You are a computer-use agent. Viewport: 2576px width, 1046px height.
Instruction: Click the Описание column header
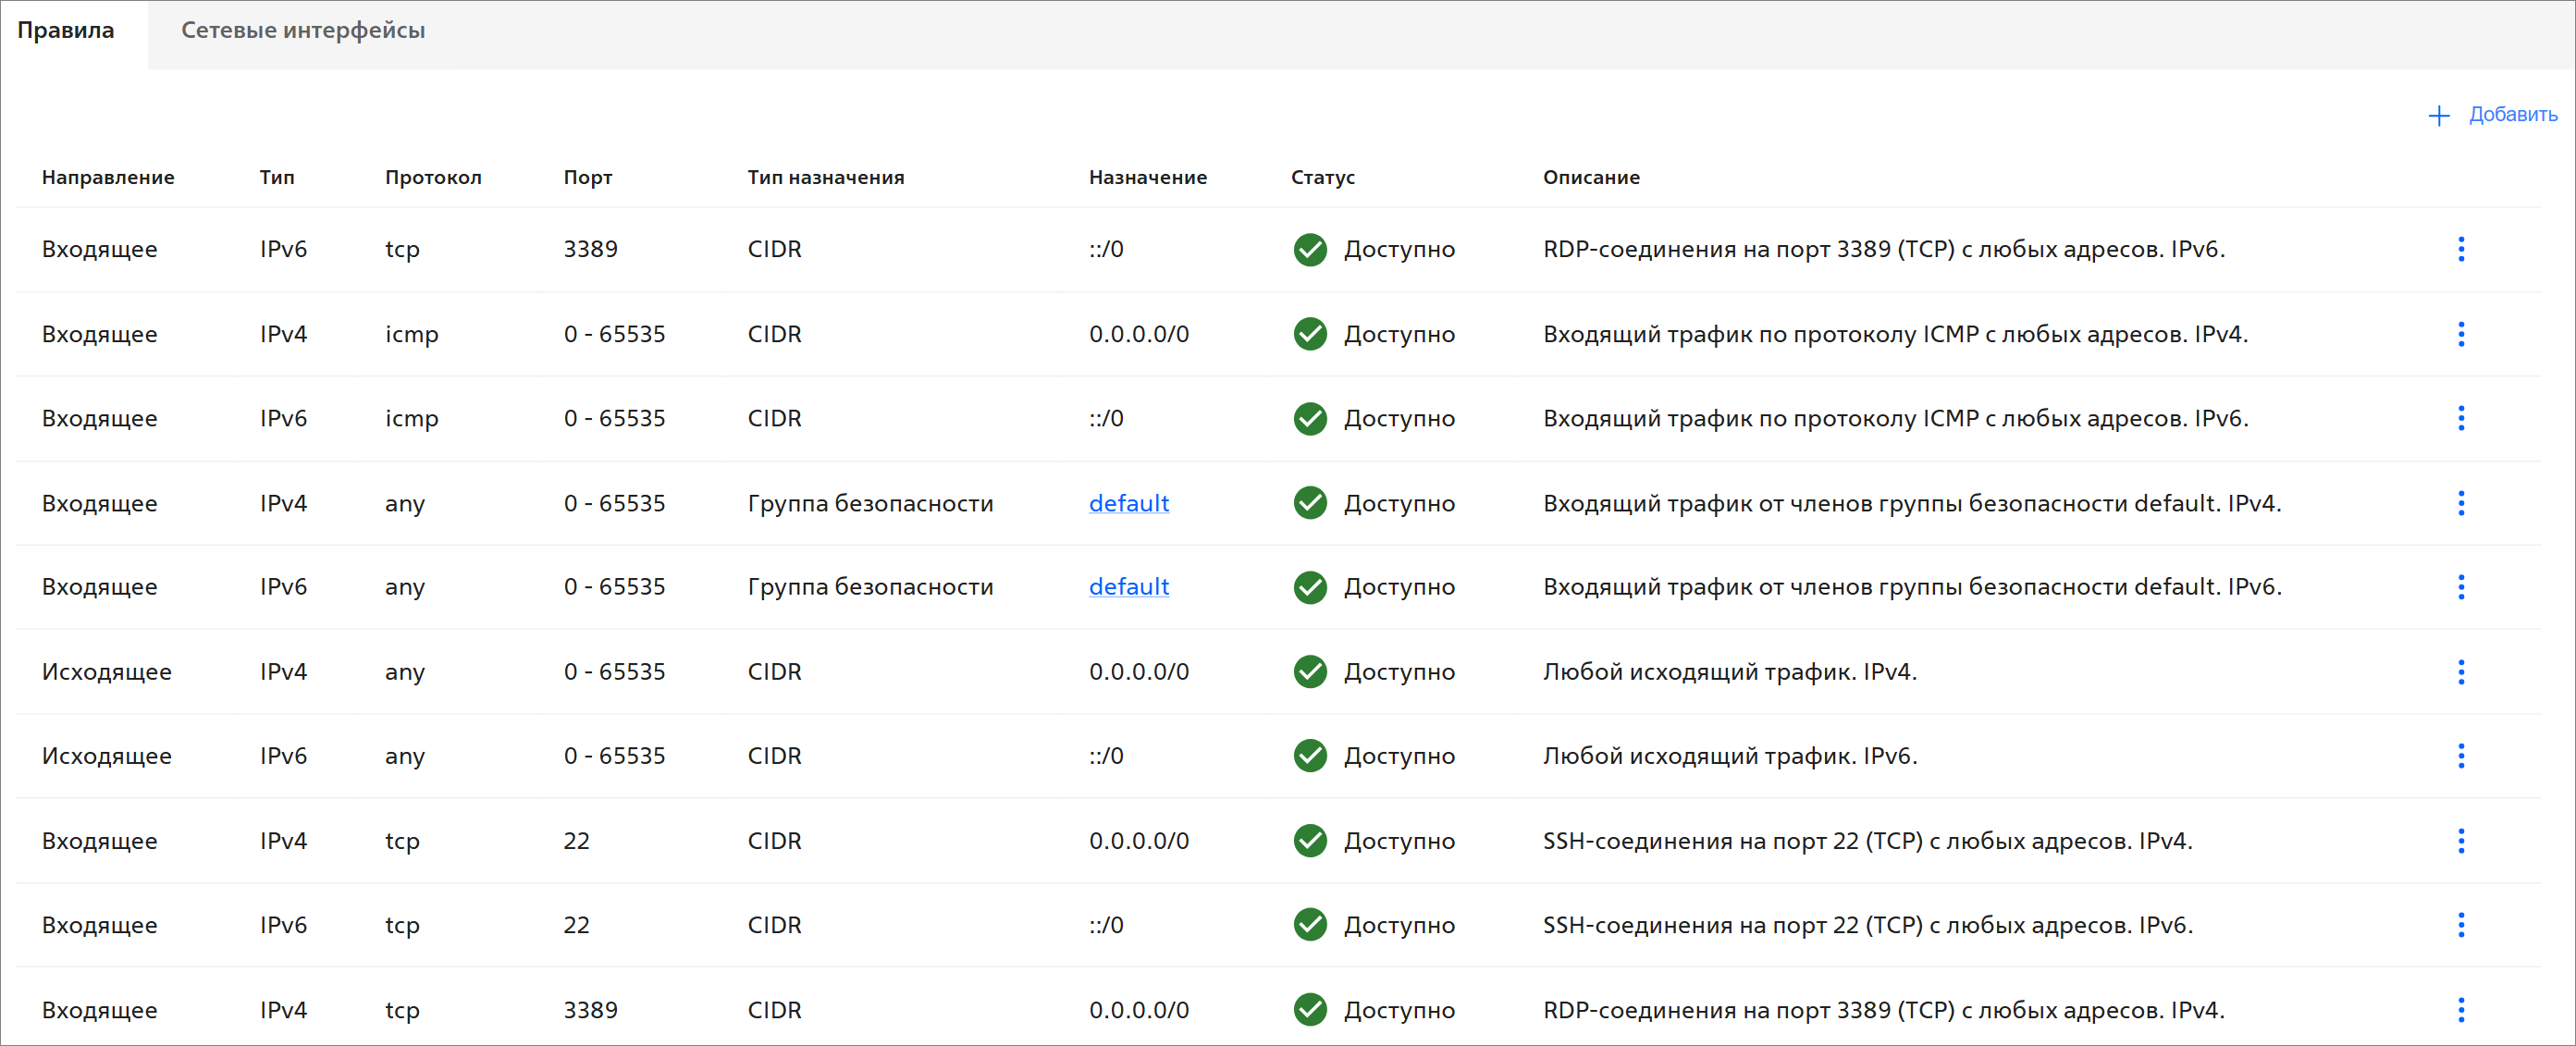point(1591,177)
